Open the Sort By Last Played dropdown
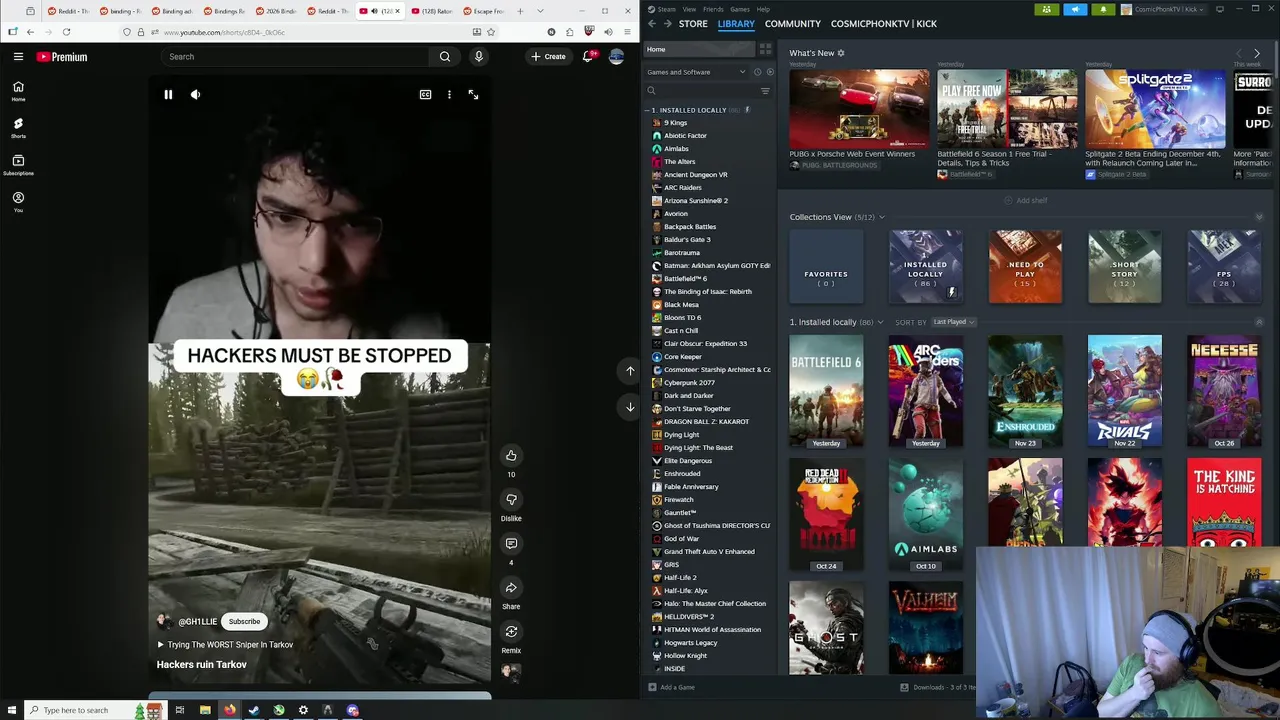1280x720 pixels. (953, 322)
